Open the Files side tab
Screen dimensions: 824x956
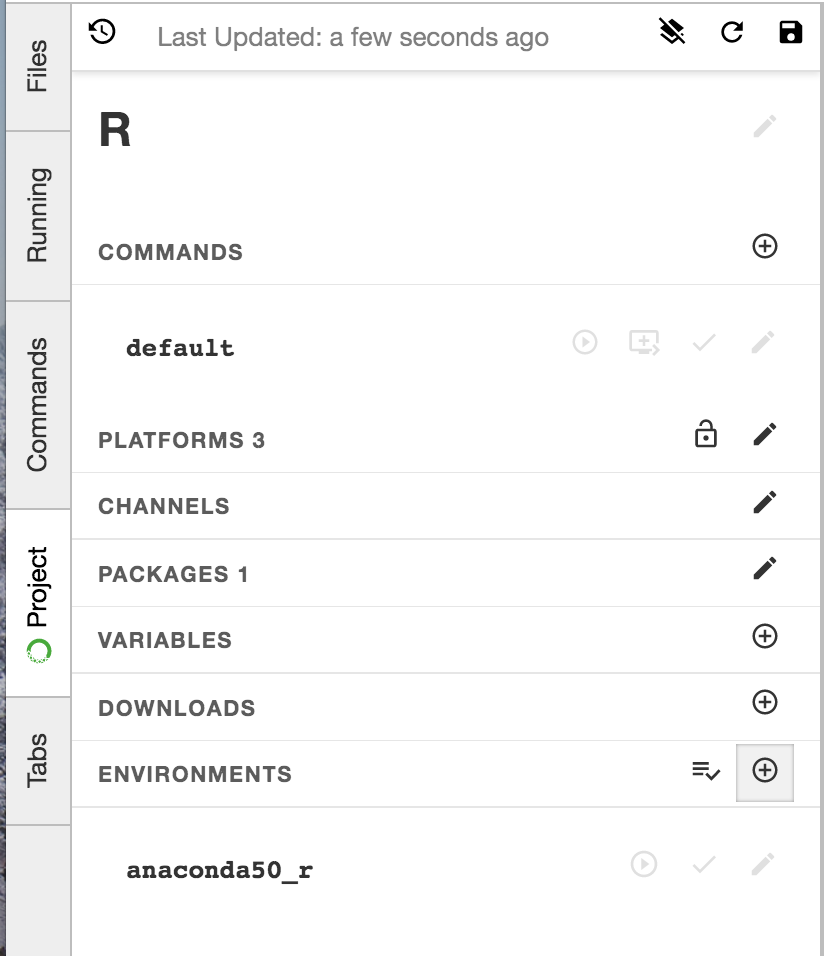pos(37,66)
